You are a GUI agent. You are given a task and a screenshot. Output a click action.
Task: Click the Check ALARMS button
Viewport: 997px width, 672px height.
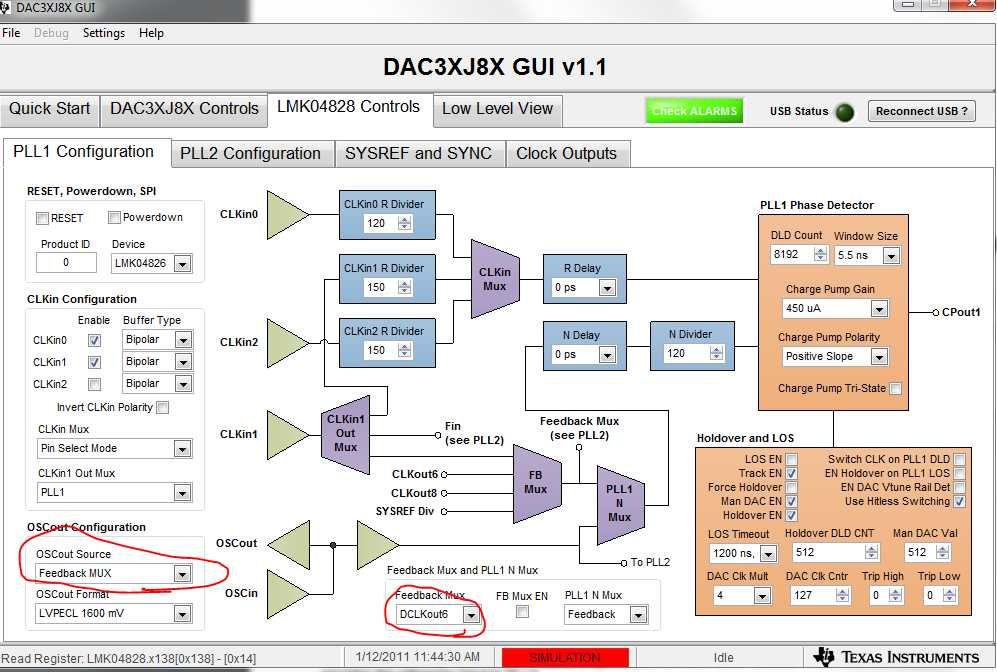(x=694, y=111)
